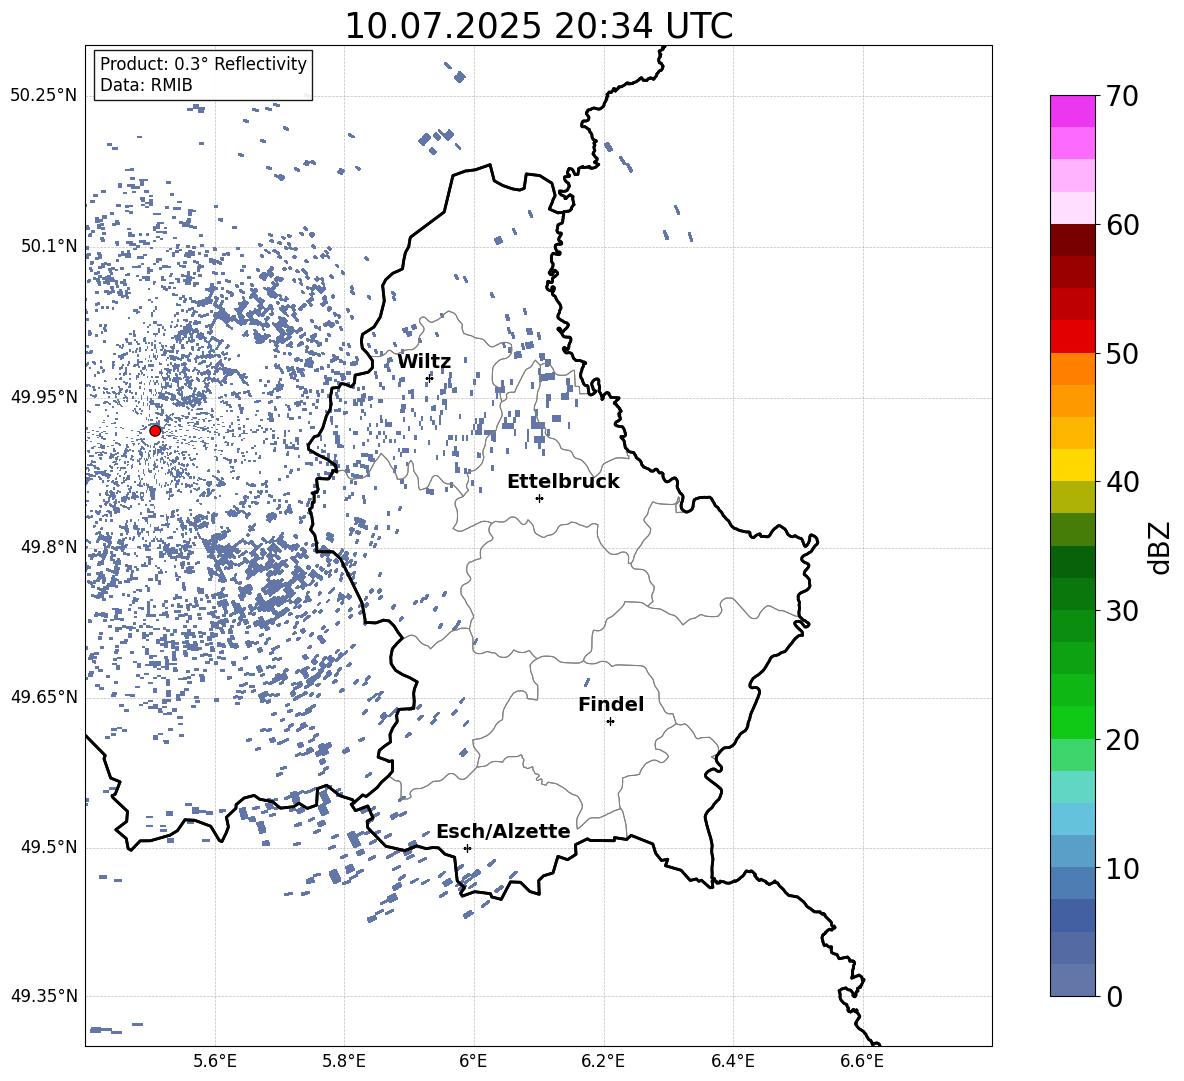Click the 6.6°E longitude label
This screenshot has width=1184, height=1081.
tap(862, 1061)
